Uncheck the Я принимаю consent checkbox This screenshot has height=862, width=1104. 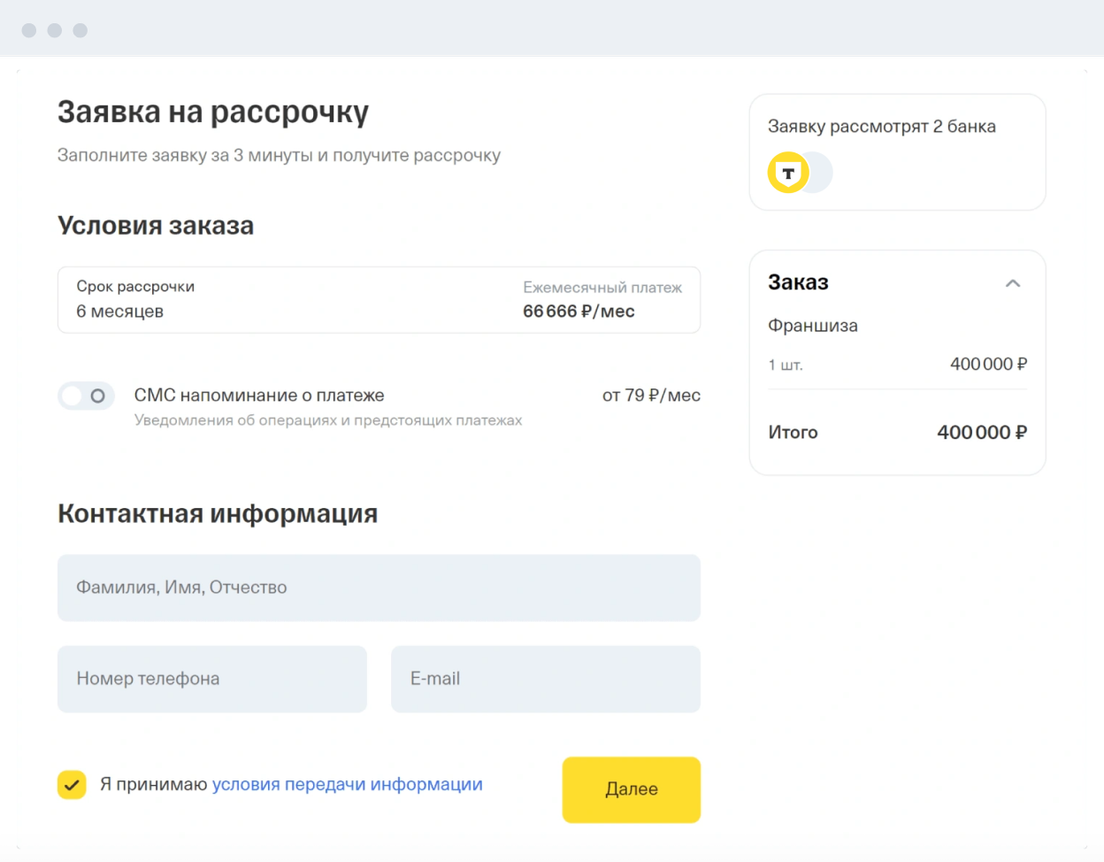coord(72,785)
